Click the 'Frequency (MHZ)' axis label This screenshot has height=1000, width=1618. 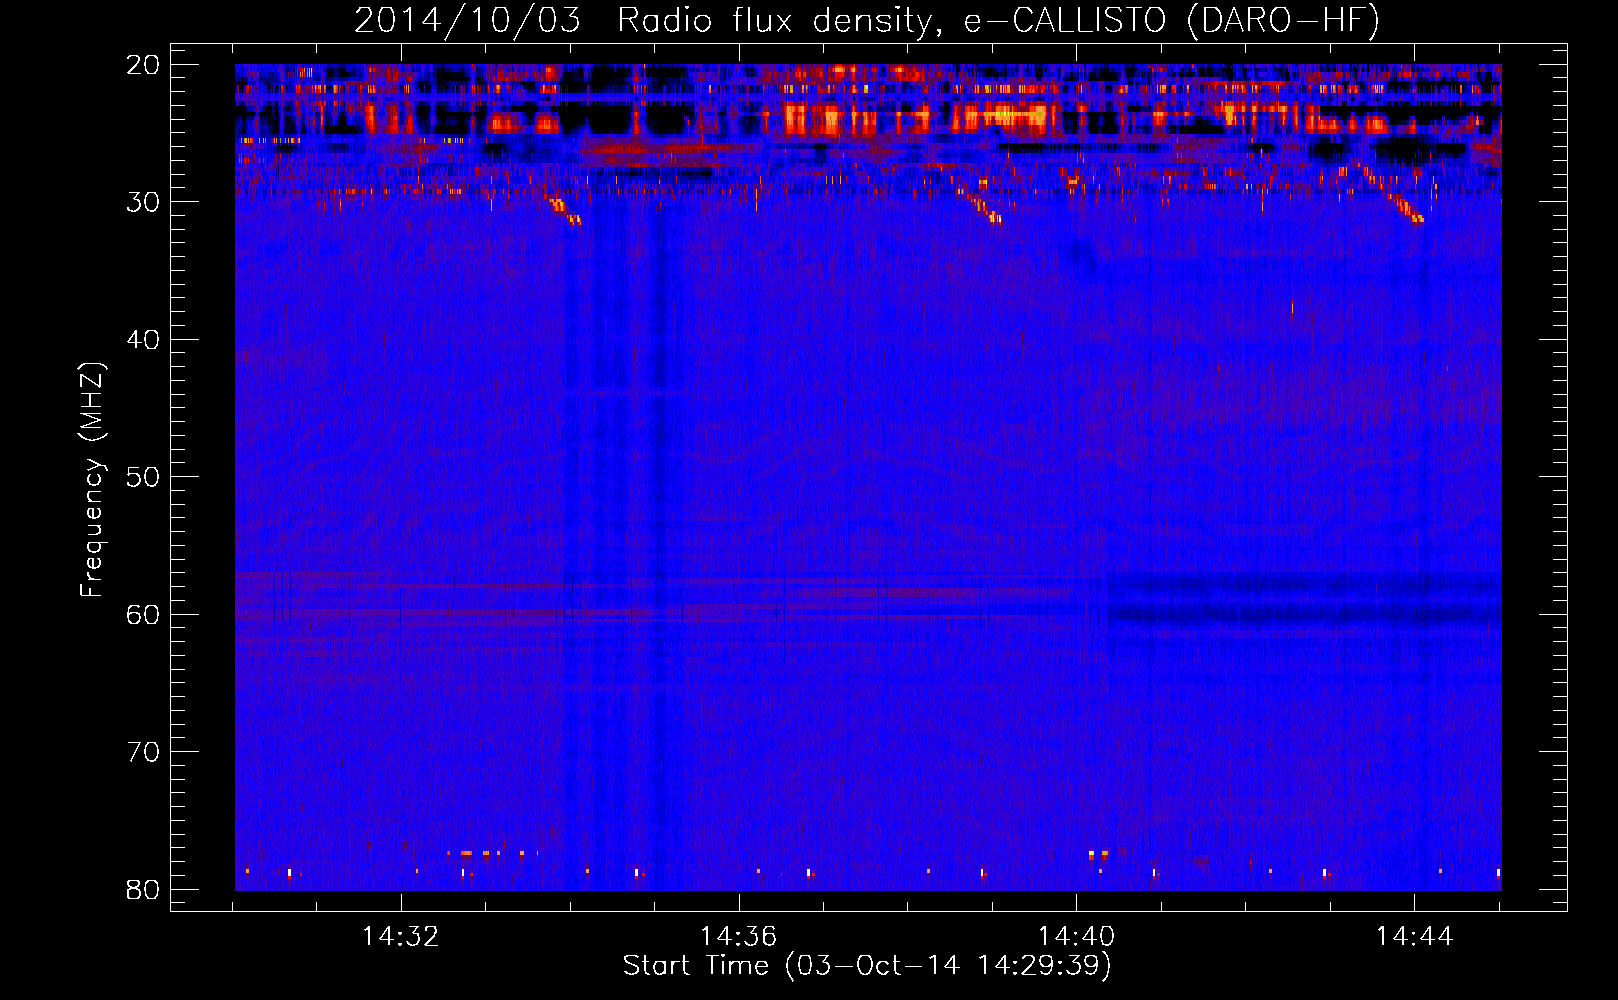(92, 480)
